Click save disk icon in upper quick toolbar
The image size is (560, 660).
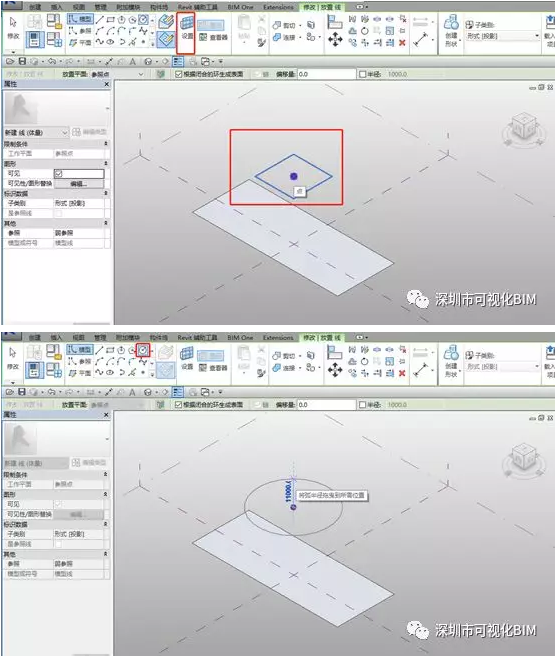coord(22,61)
